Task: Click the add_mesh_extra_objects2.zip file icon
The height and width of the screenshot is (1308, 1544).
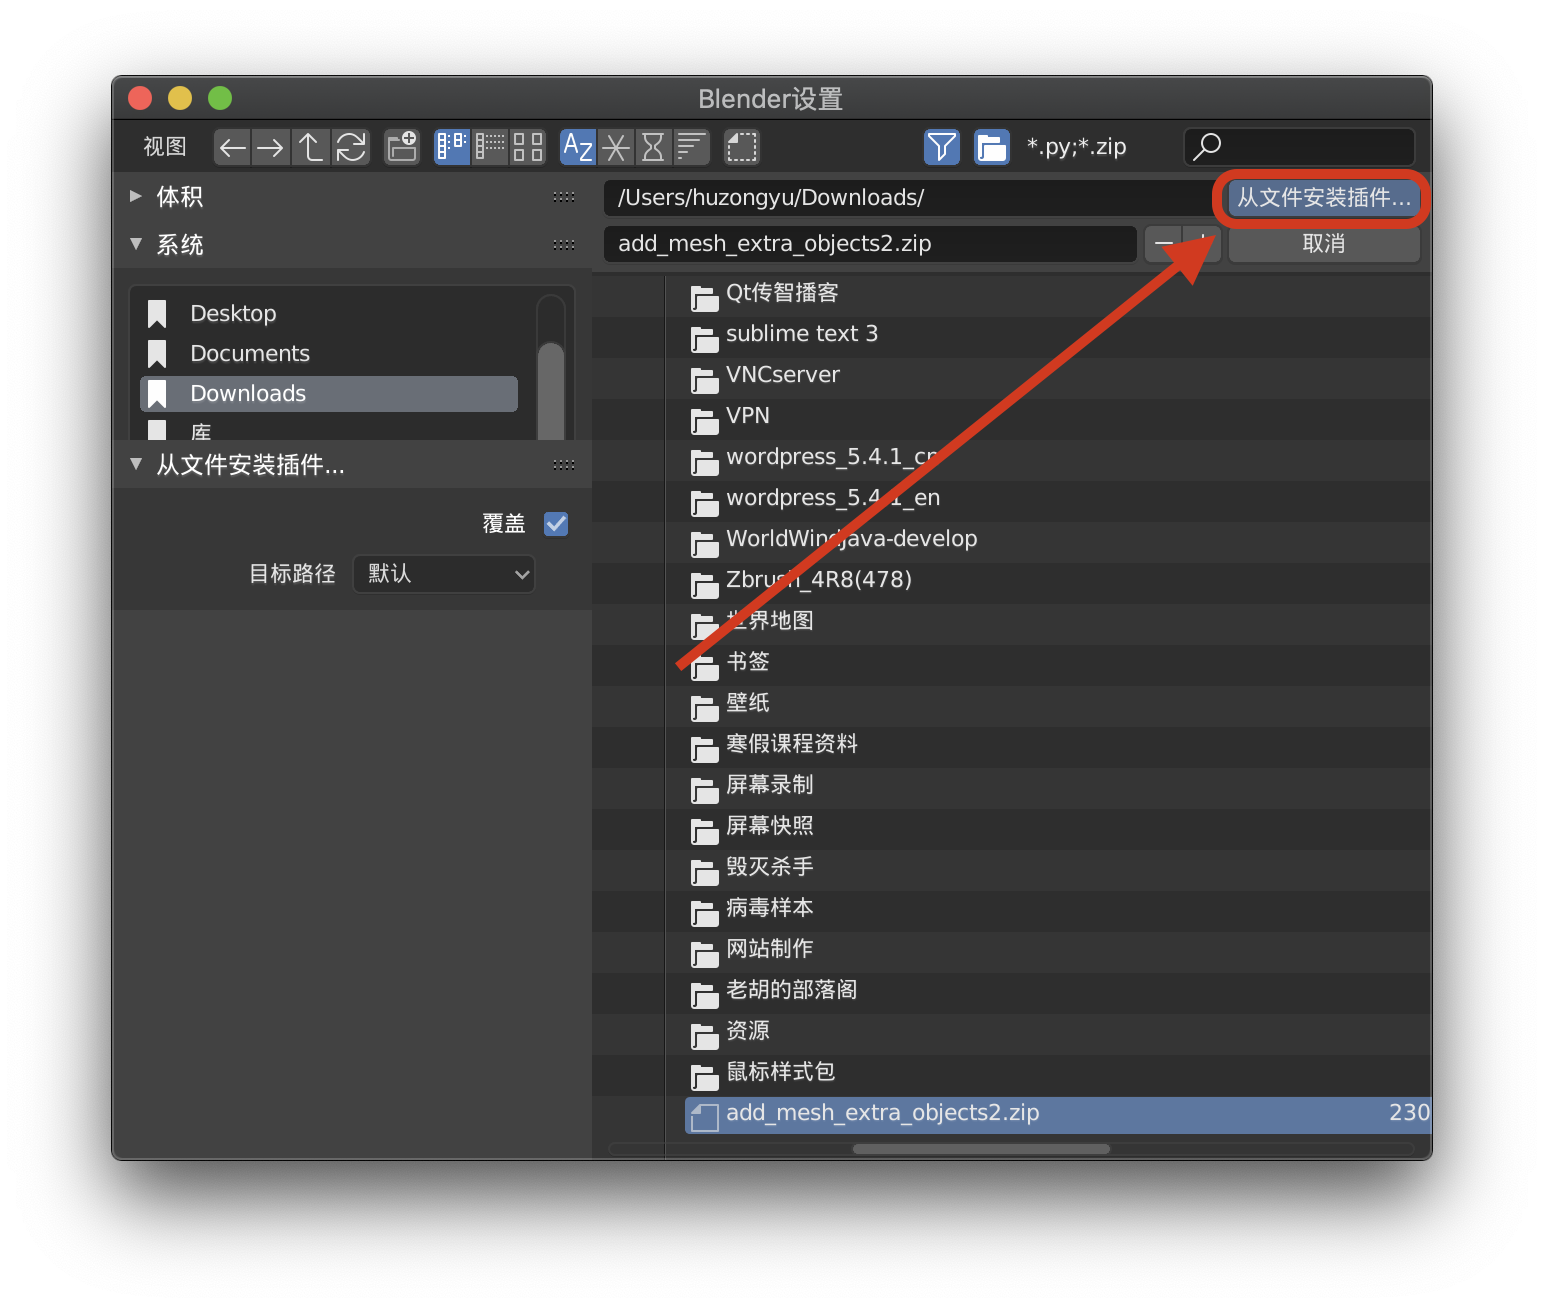Action: (704, 1117)
